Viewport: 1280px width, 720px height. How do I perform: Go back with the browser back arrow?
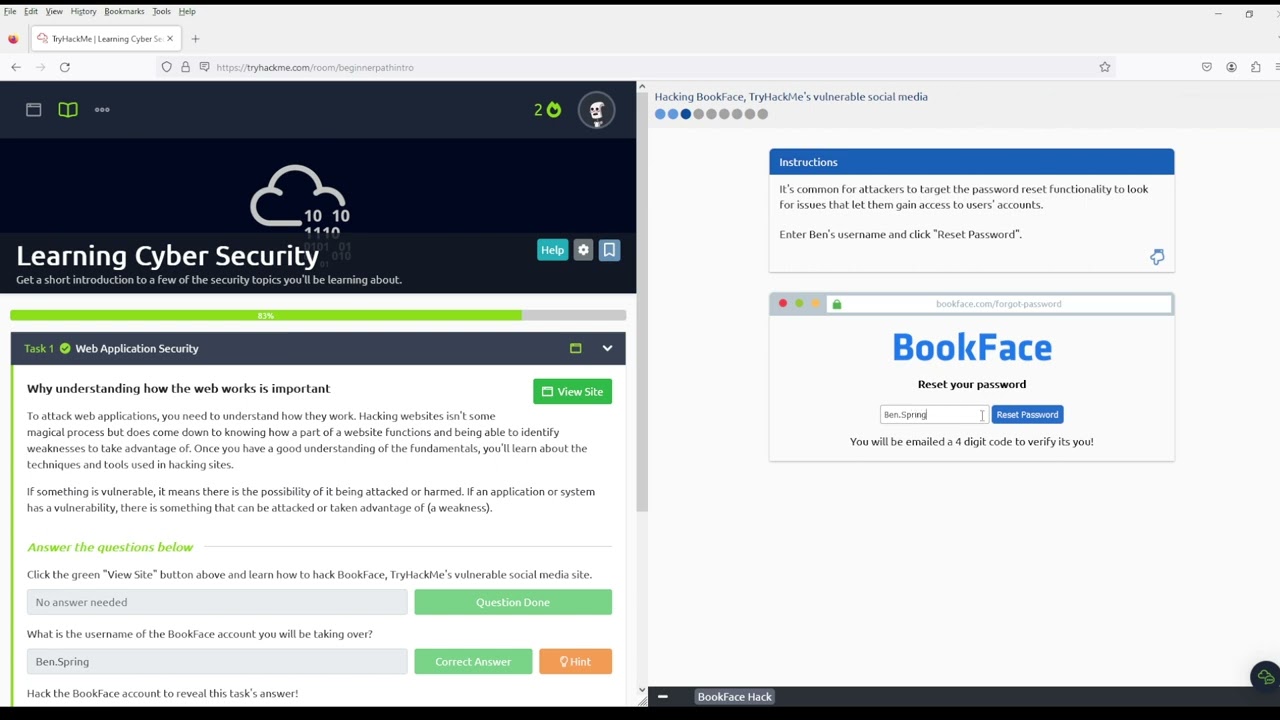click(x=16, y=67)
